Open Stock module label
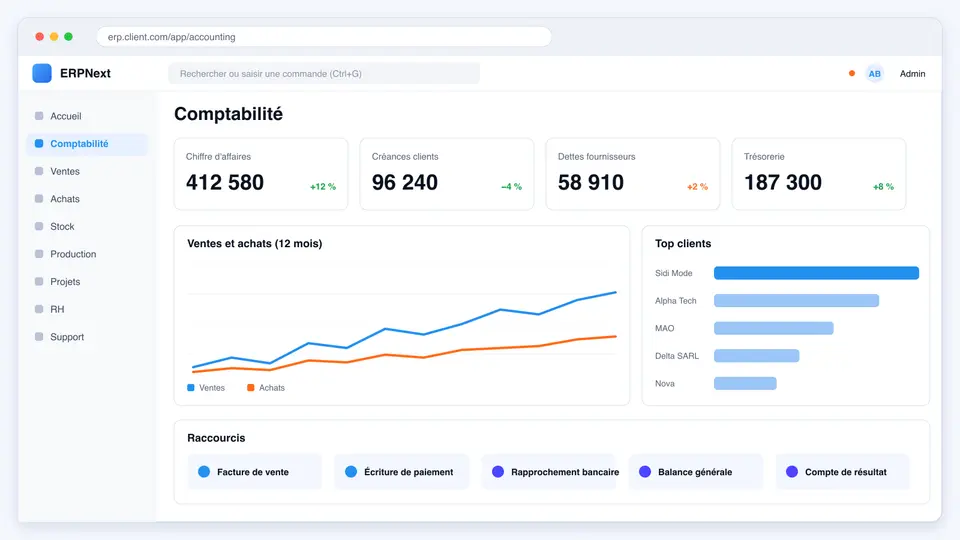The width and height of the screenshot is (960, 540). [x=62, y=226]
